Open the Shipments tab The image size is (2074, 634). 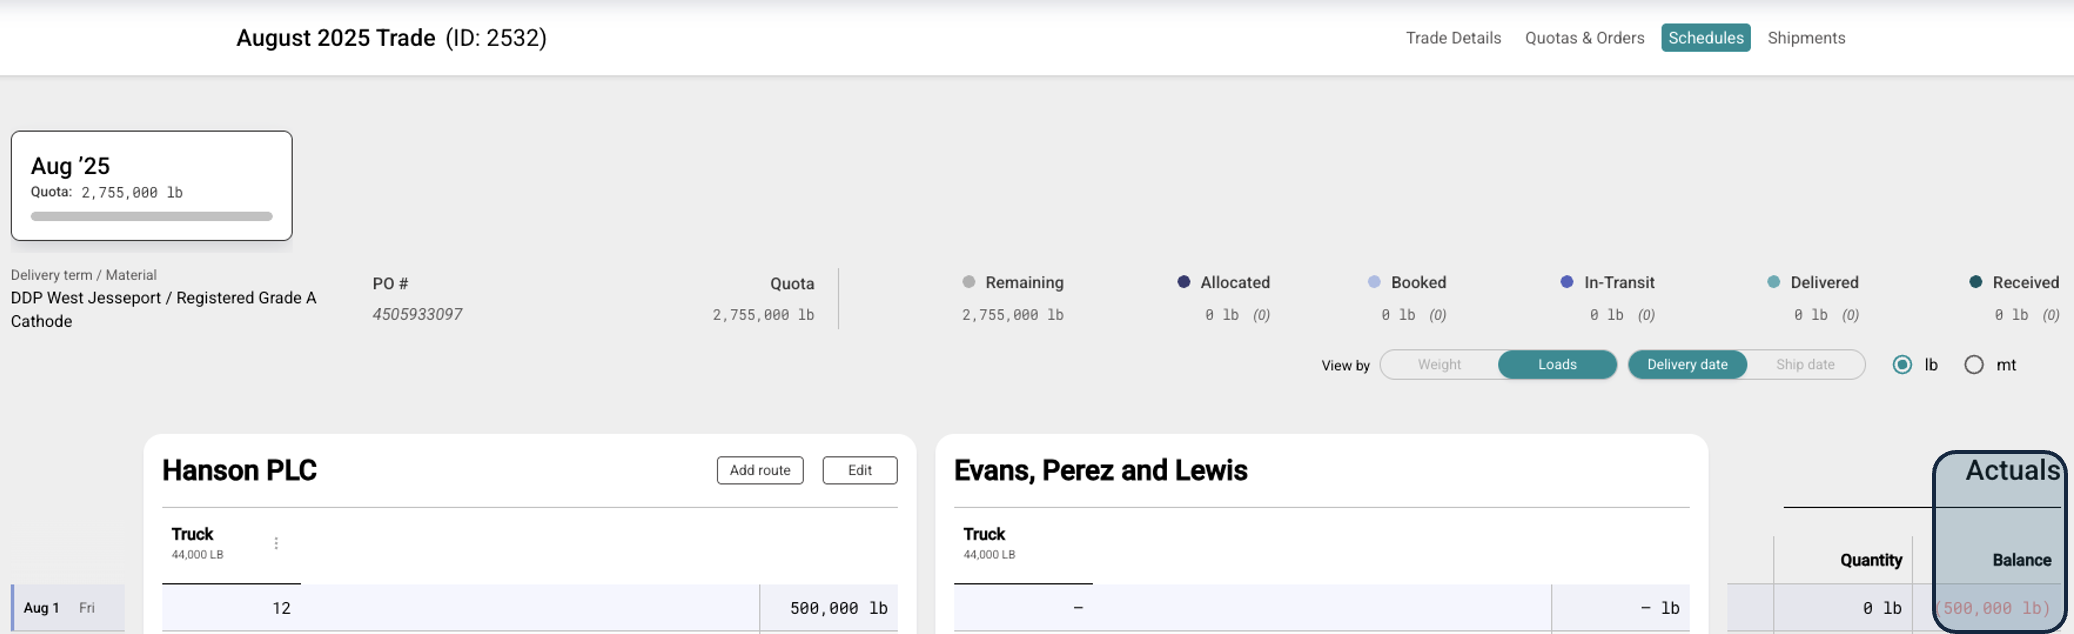1806,38
